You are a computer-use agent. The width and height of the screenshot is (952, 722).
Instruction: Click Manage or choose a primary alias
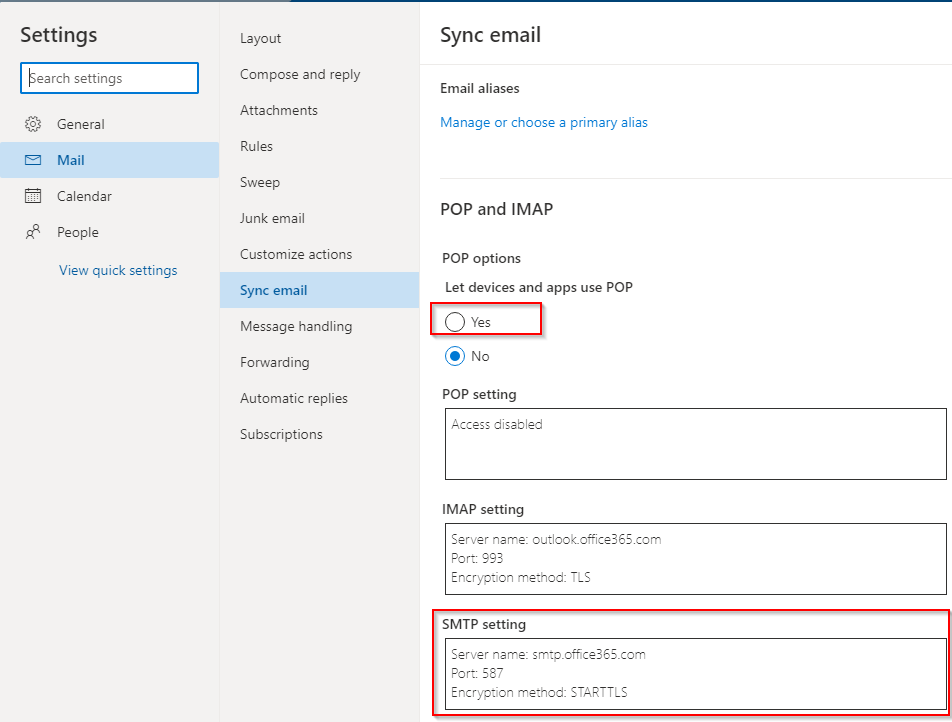543,122
